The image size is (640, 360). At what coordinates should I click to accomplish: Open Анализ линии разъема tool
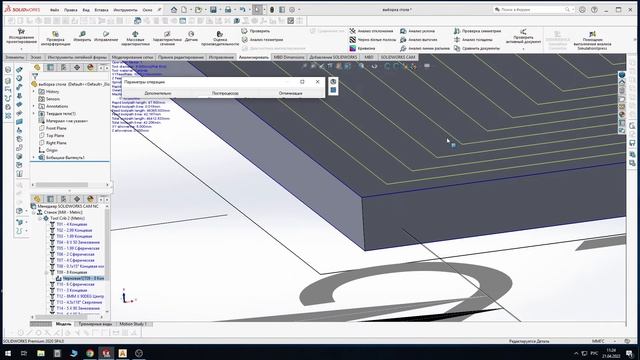point(424,48)
